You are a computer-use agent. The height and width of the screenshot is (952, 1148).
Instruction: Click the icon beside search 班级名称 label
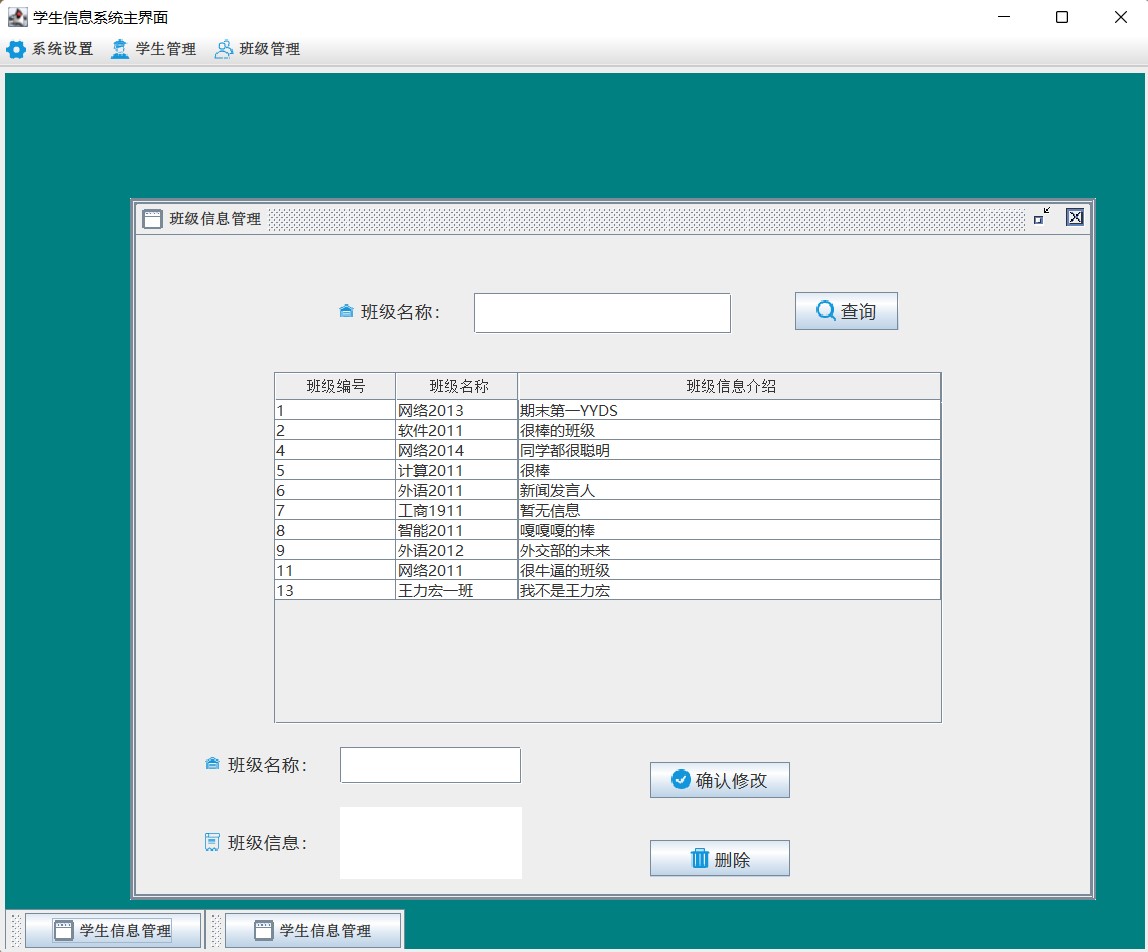tap(346, 311)
